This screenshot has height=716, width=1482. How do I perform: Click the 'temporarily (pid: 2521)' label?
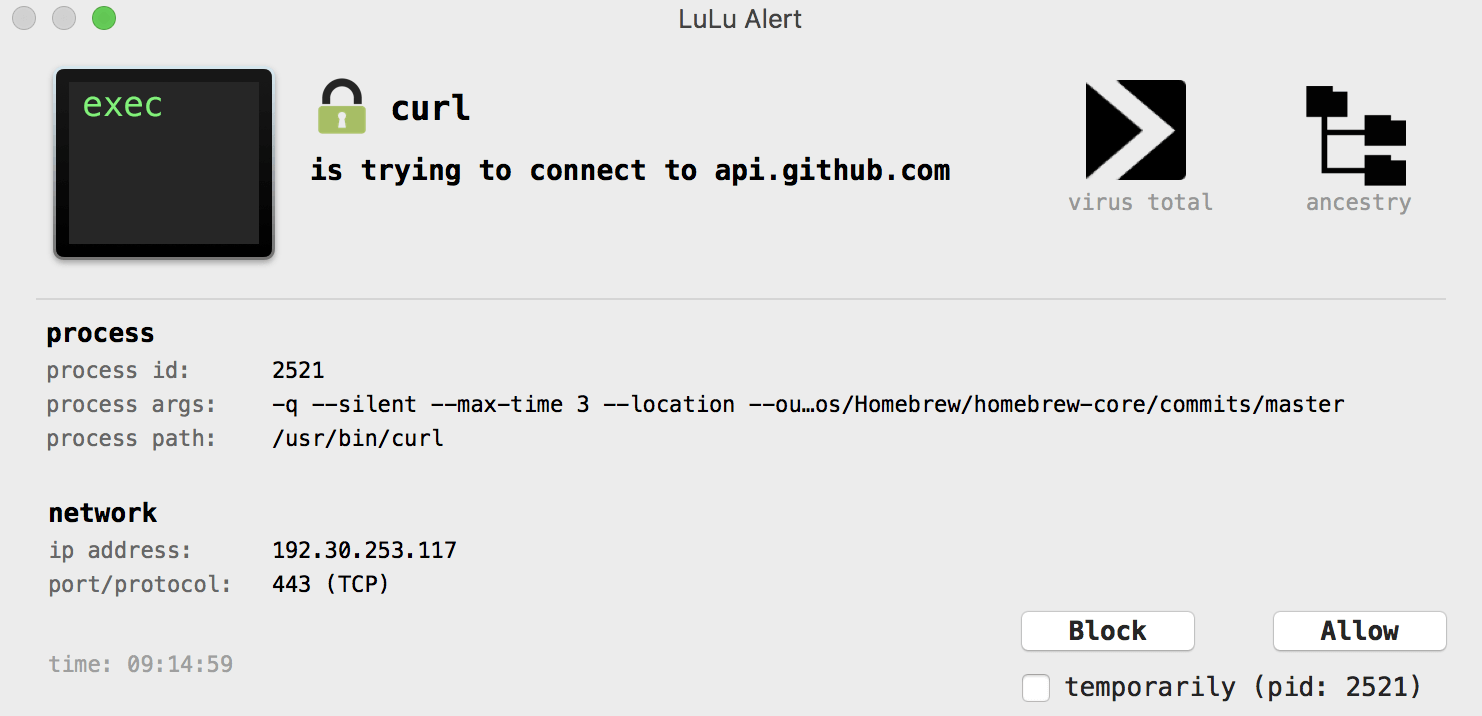point(1243,687)
